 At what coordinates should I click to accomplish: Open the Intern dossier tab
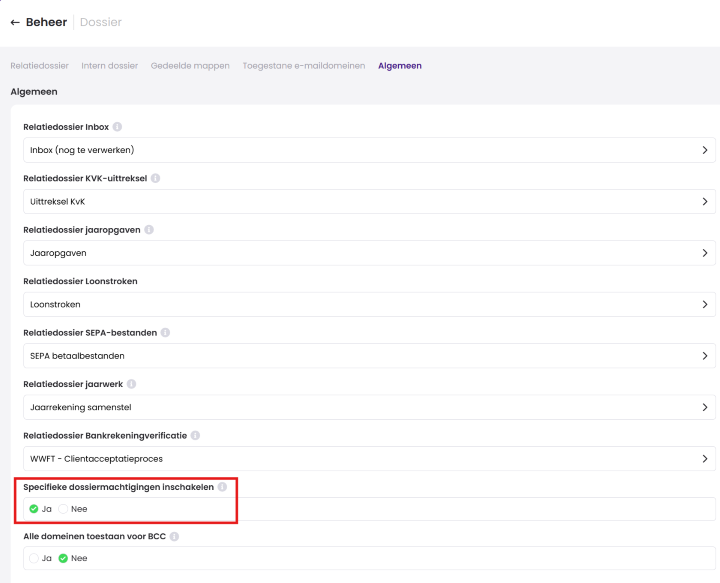pyautogui.click(x=109, y=66)
